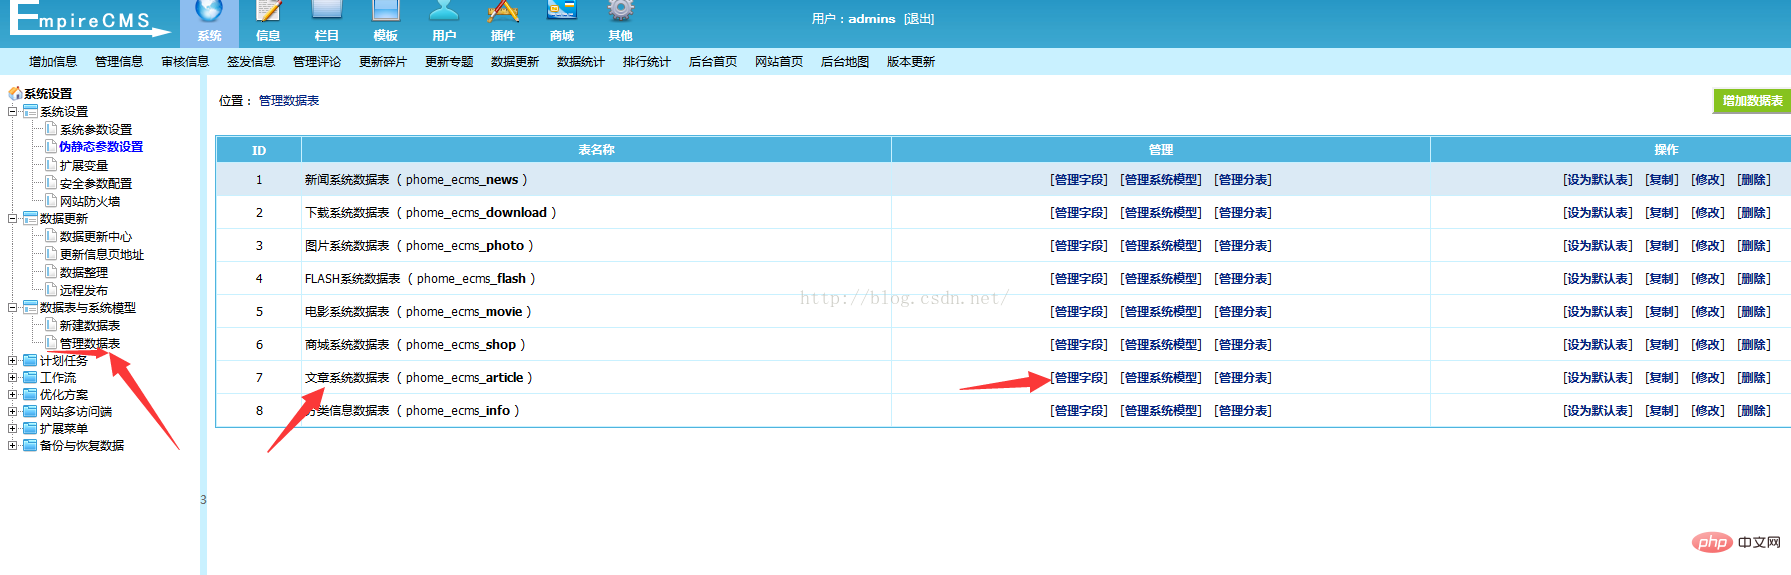Viewport: 1791px width, 575px height.
Task: Open the 其他 gear navigation icon
Action: [621, 22]
